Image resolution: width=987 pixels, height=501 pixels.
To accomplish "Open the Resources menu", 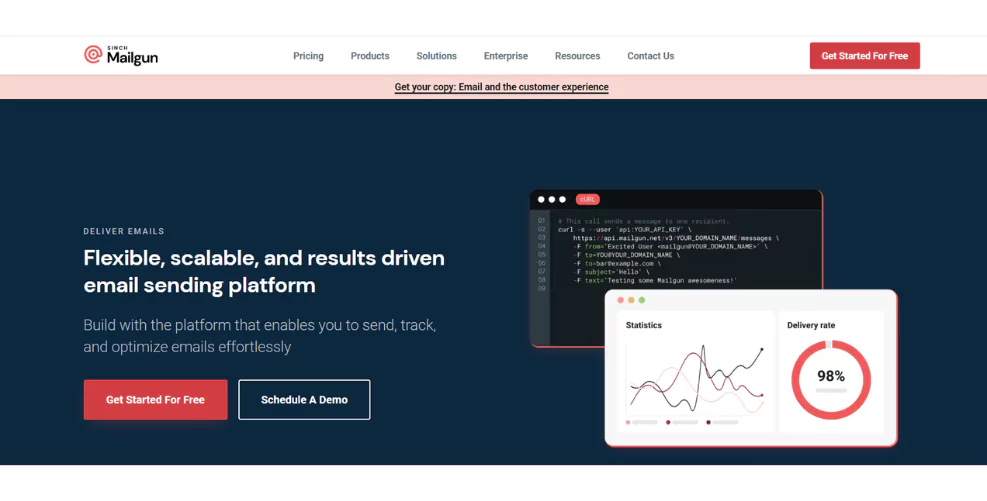I will point(577,56).
